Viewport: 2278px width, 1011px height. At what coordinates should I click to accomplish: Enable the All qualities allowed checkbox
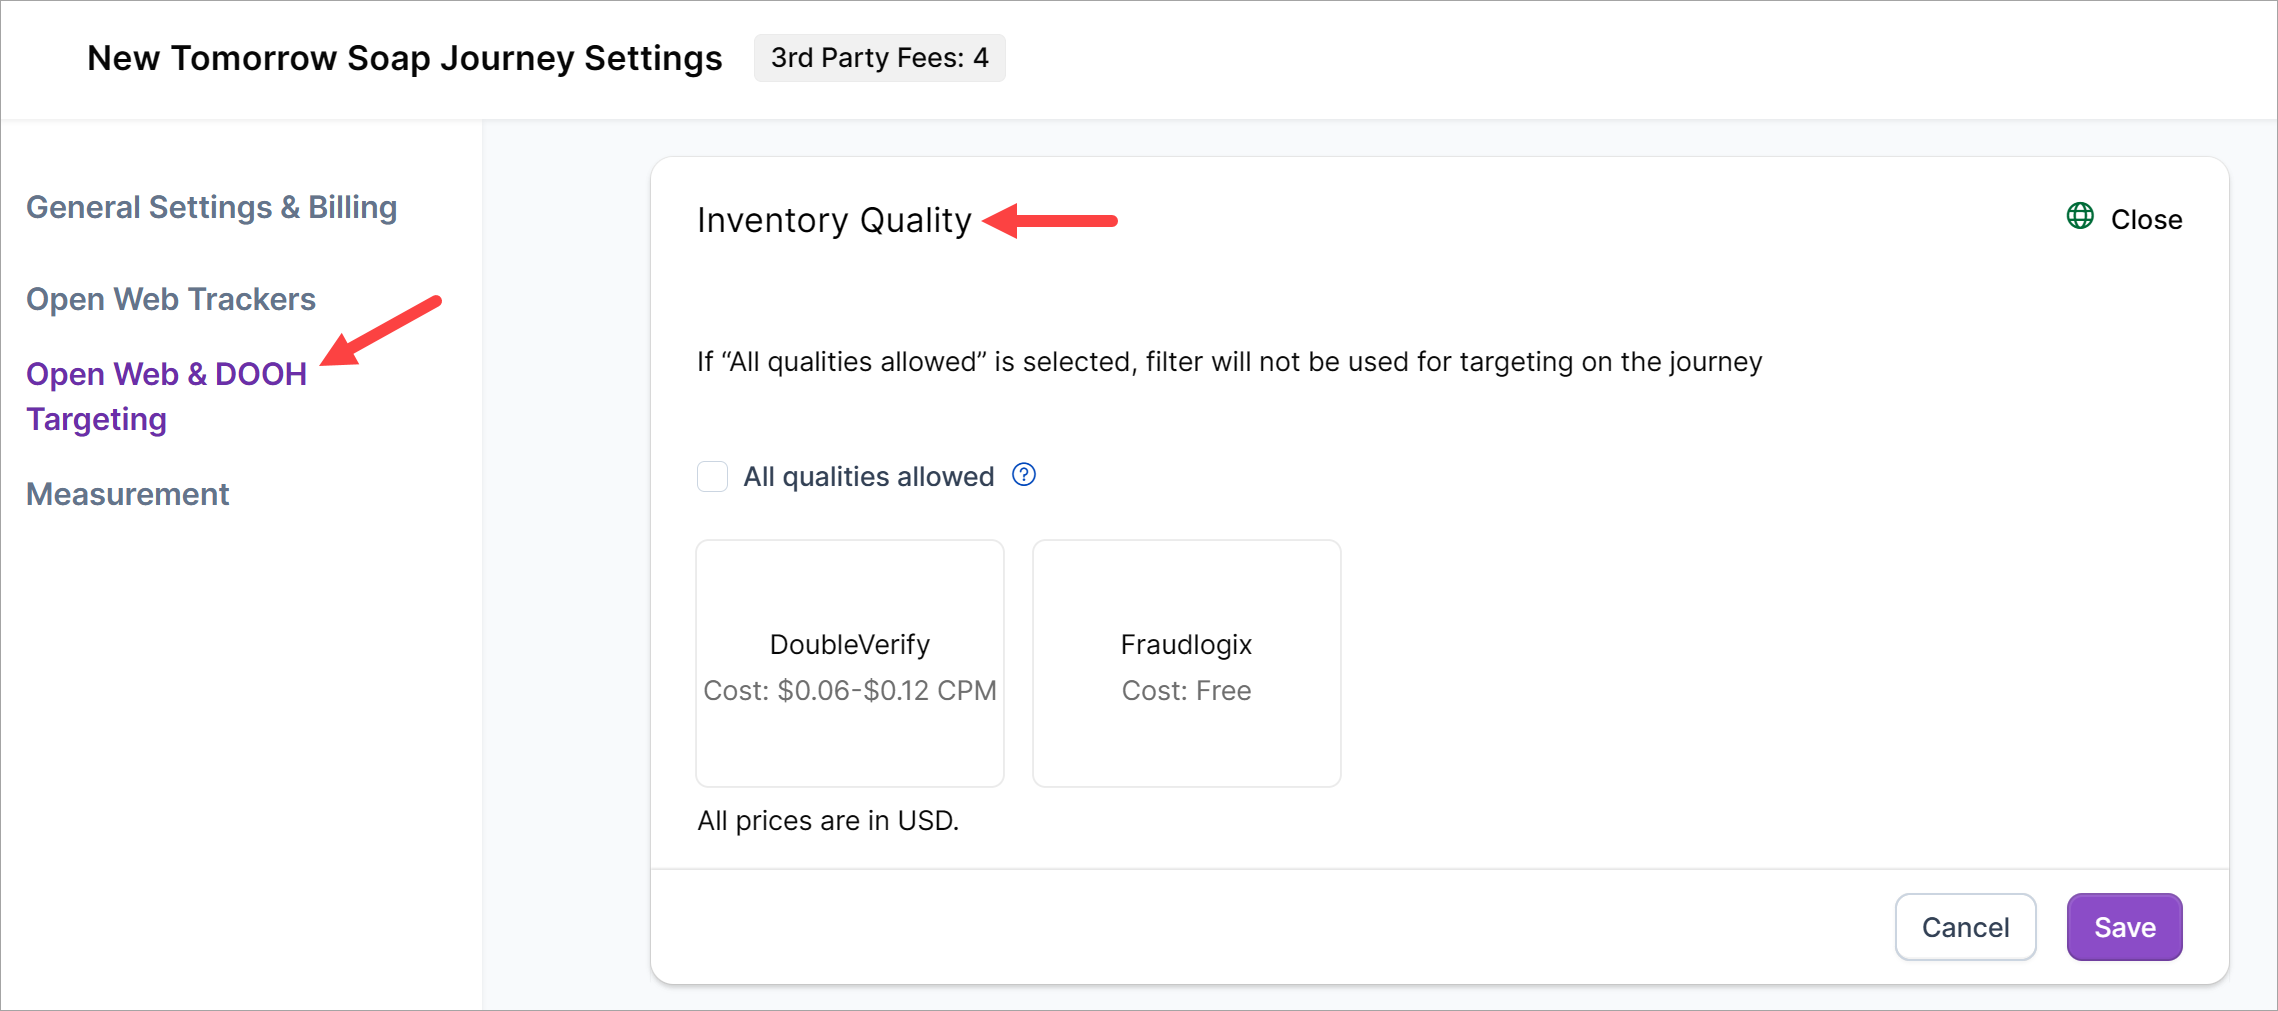click(x=712, y=477)
